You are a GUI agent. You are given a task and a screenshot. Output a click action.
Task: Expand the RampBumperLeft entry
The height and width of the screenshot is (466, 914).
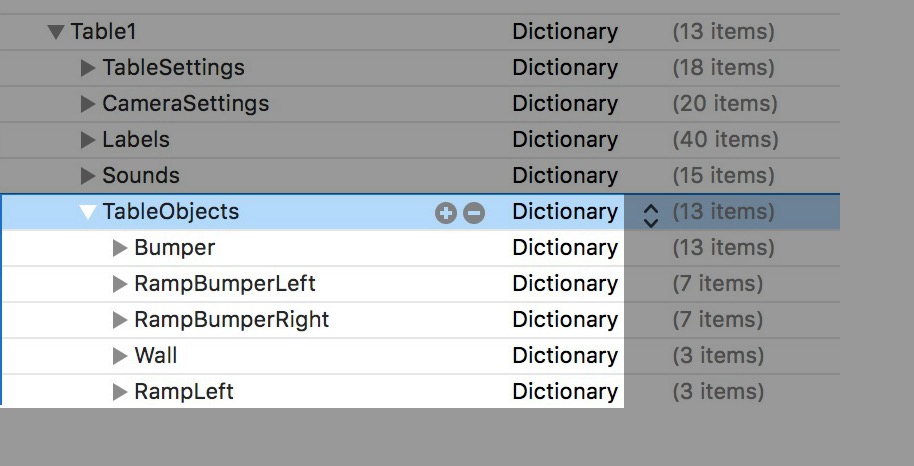click(120, 284)
